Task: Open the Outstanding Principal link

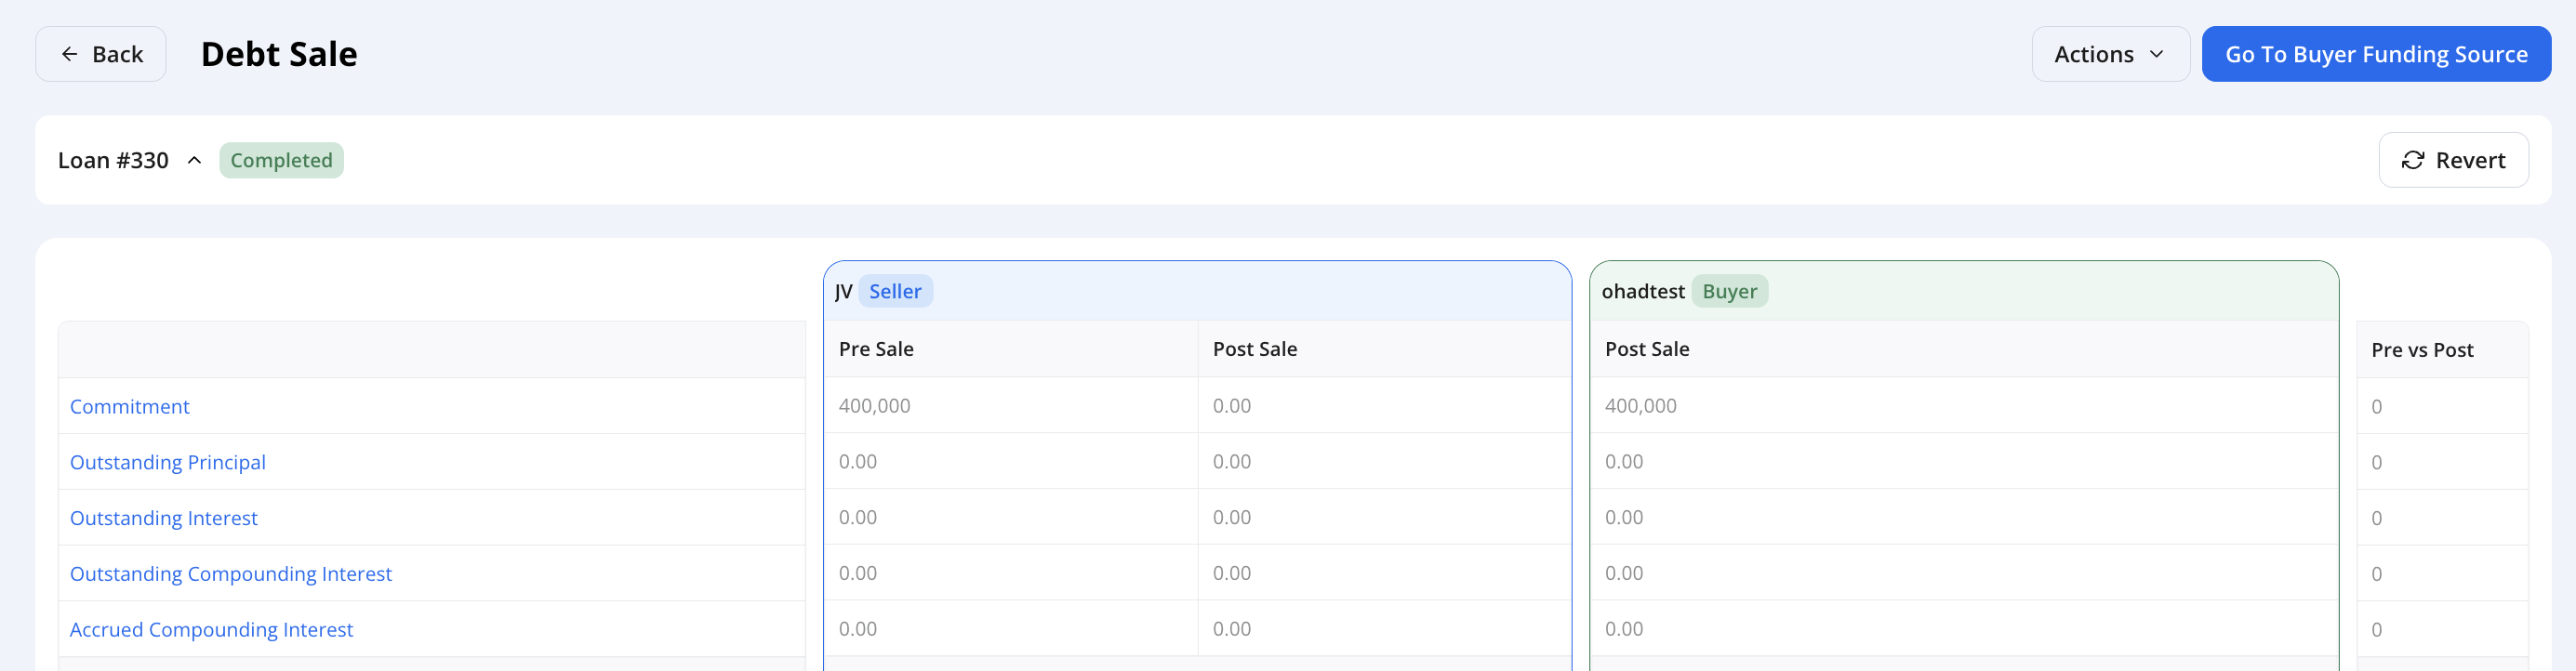Action: tap(168, 462)
